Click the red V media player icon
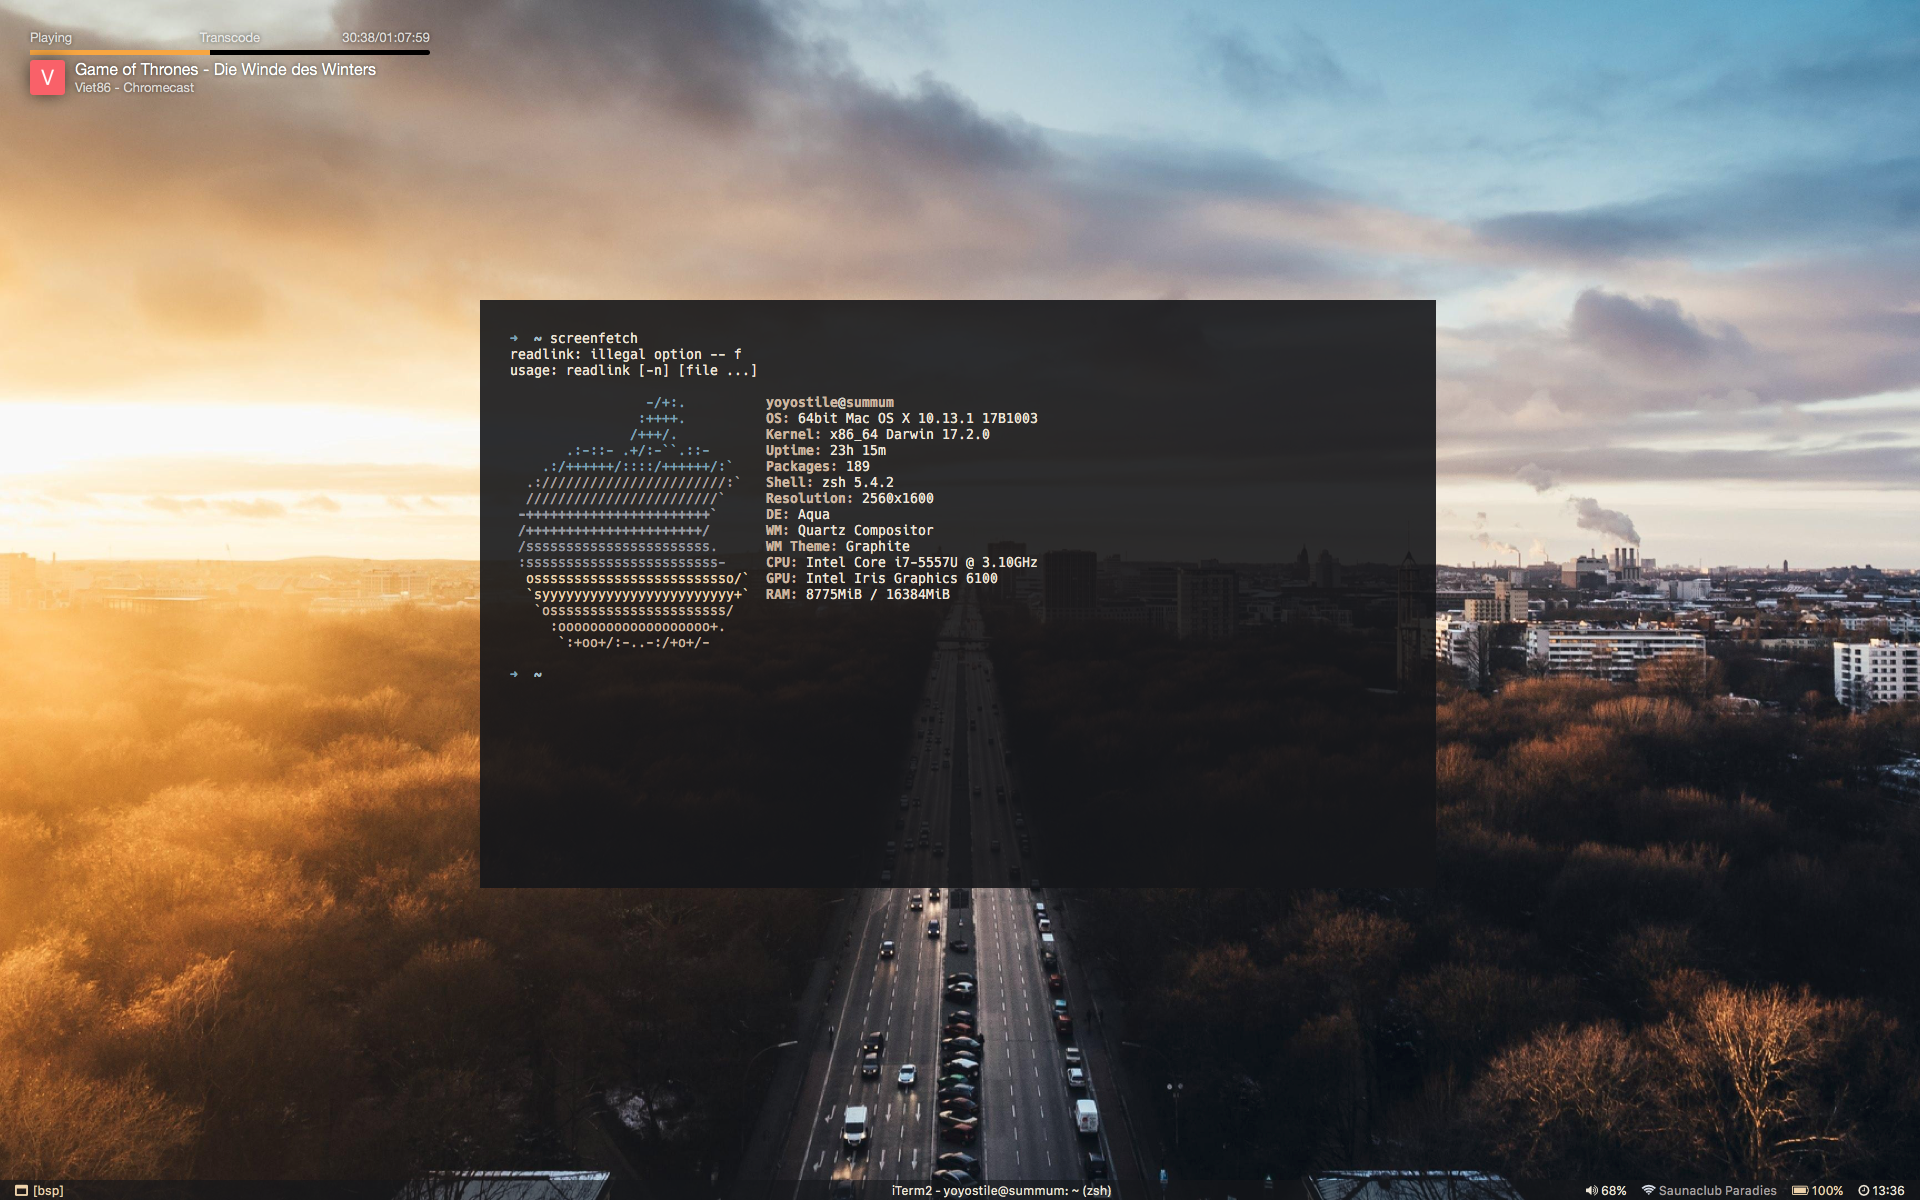Image resolution: width=1920 pixels, height=1200 pixels. (47, 77)
